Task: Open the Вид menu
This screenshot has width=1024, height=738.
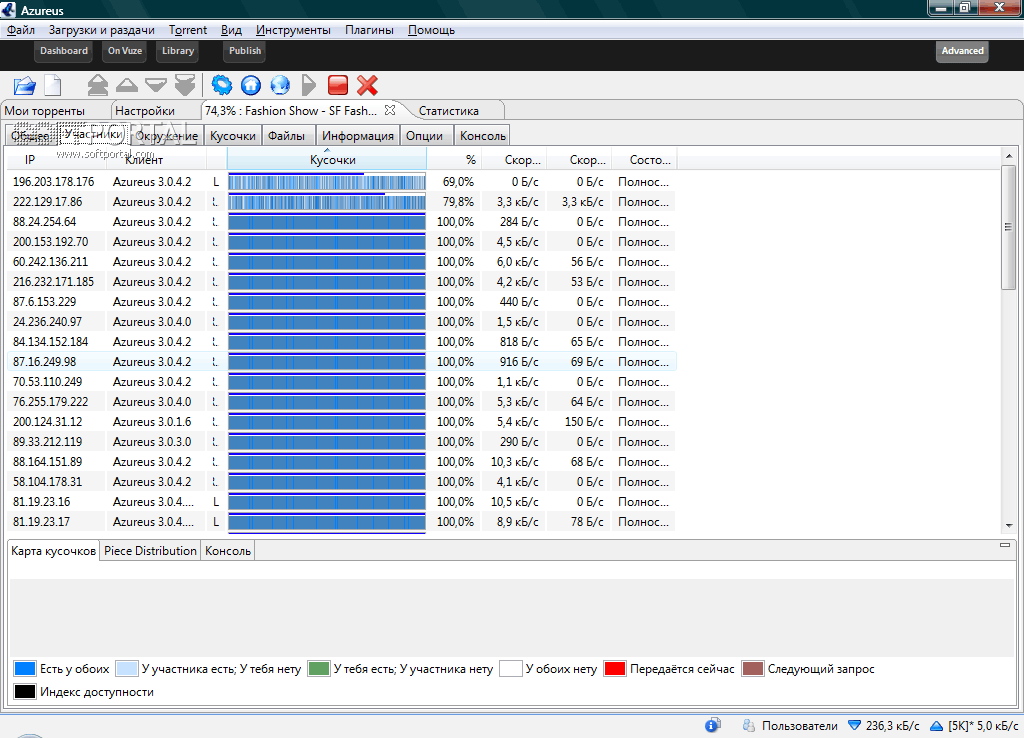Action: (x=231, y=30)
